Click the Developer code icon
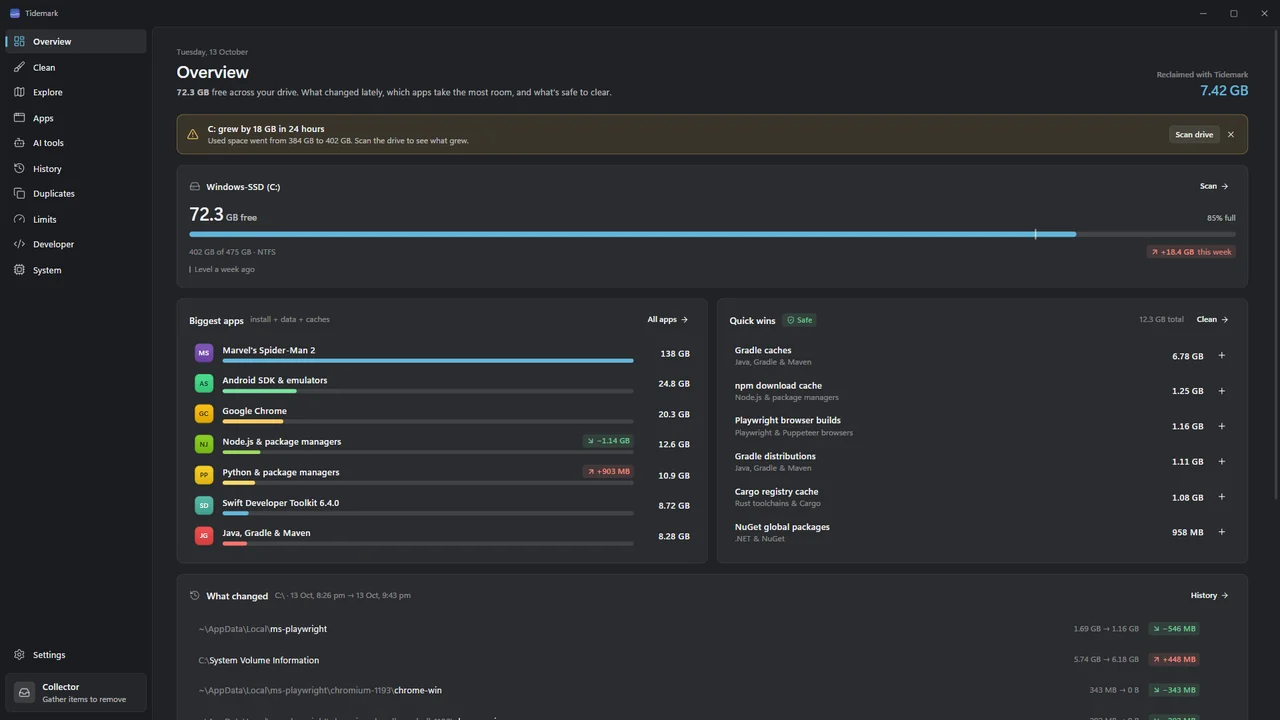 (x=19, y=244)
